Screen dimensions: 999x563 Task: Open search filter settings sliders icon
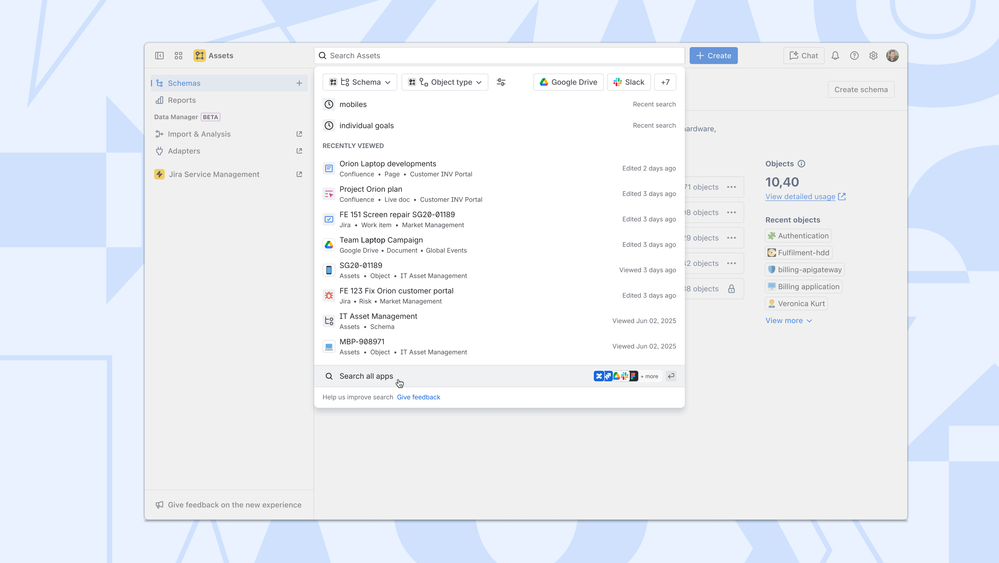501,82
